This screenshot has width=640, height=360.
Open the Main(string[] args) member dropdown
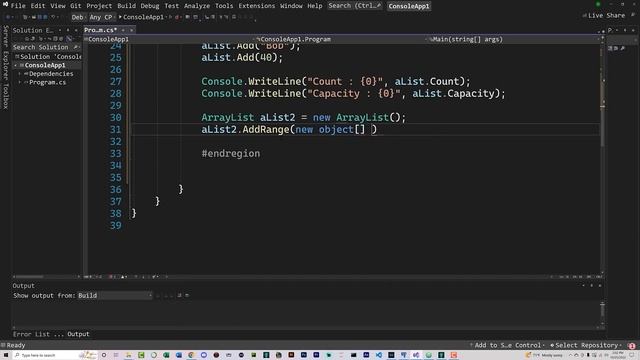[x=514, y=39]
